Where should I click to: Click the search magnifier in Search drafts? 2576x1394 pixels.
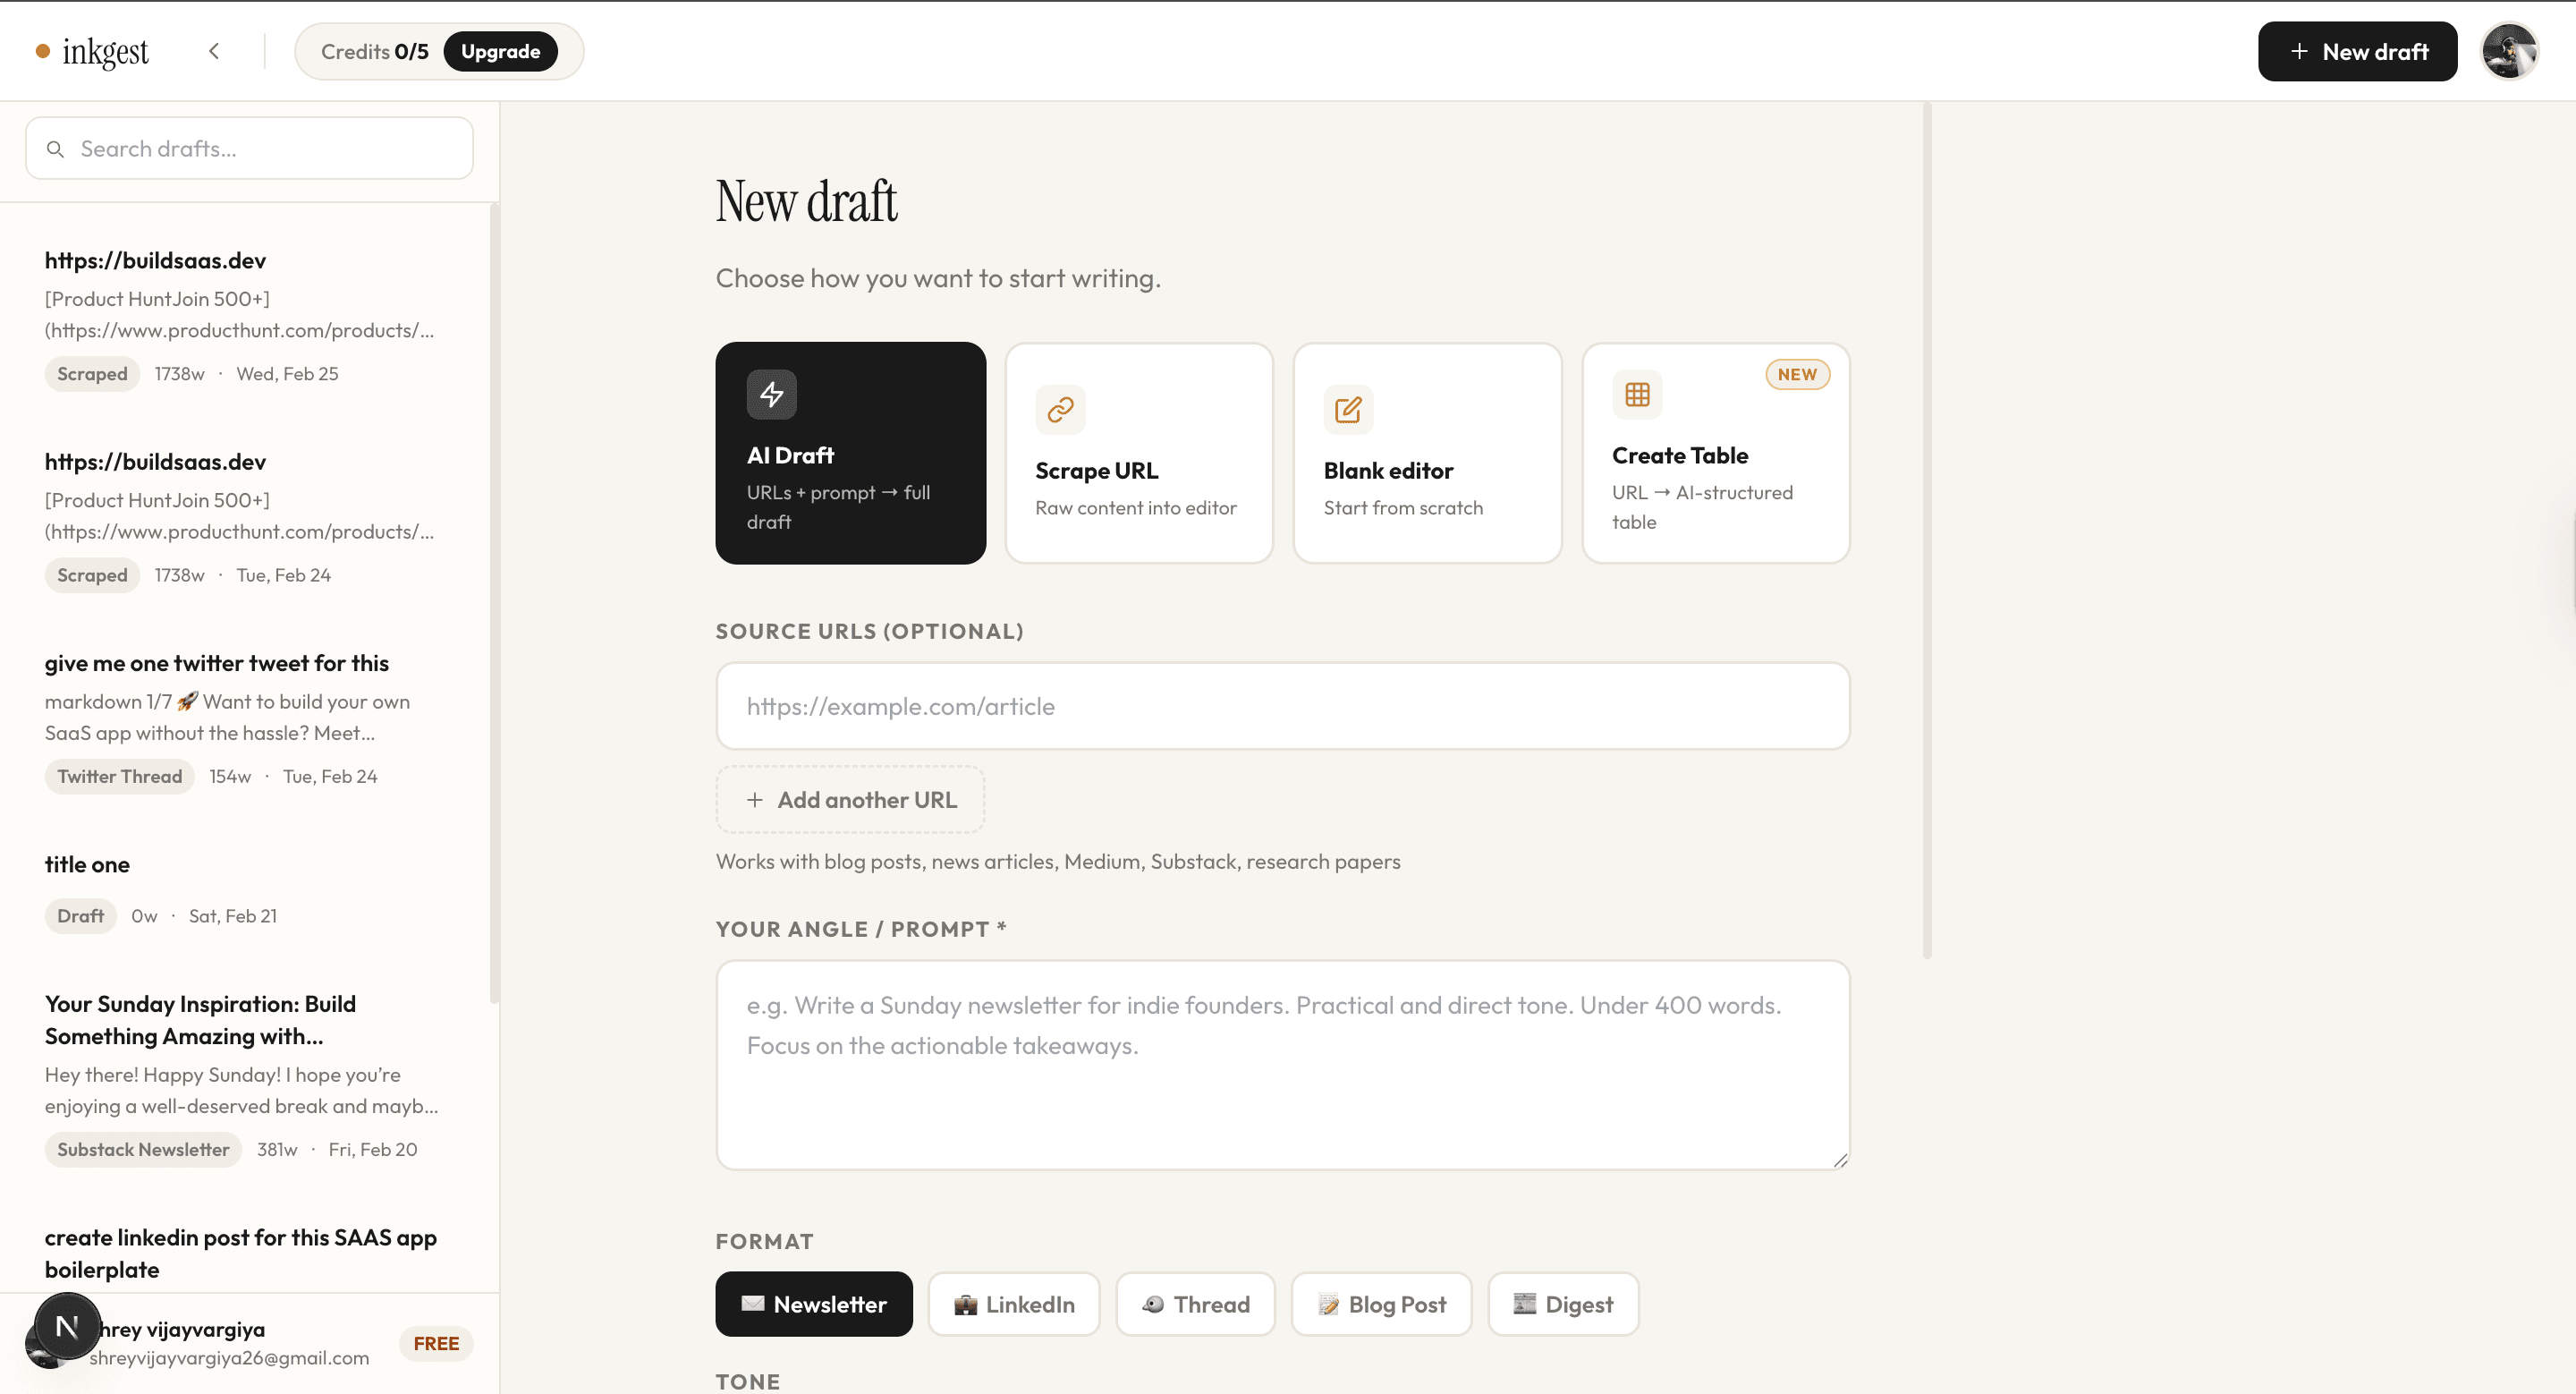56,148
